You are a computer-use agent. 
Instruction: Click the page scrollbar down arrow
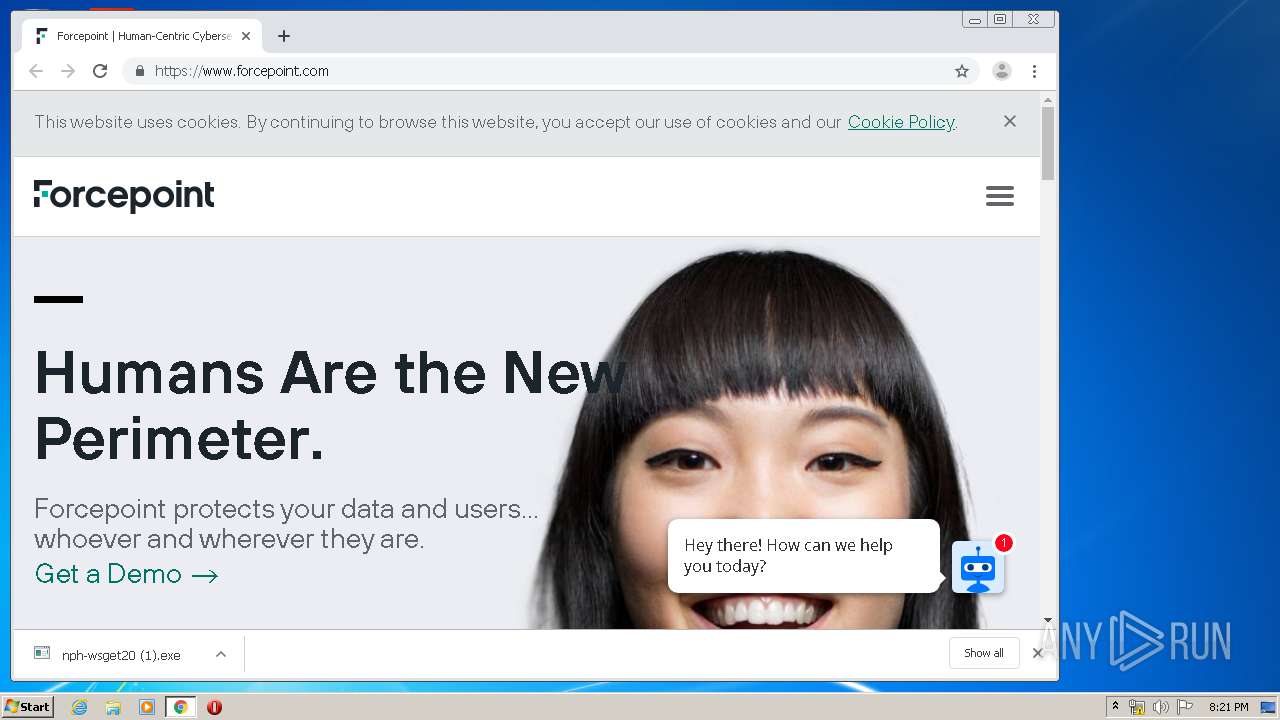point(1048,621)
